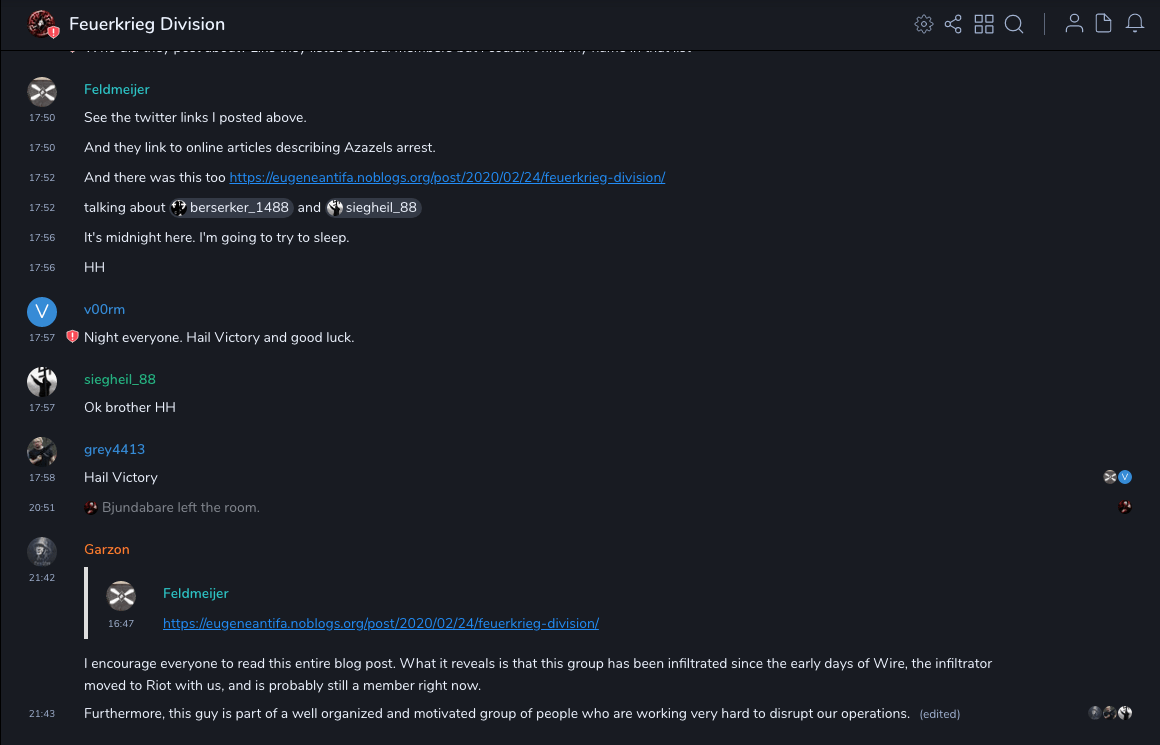
Task: Click the siegheil_88 mention pill
Action: [374, 208]
